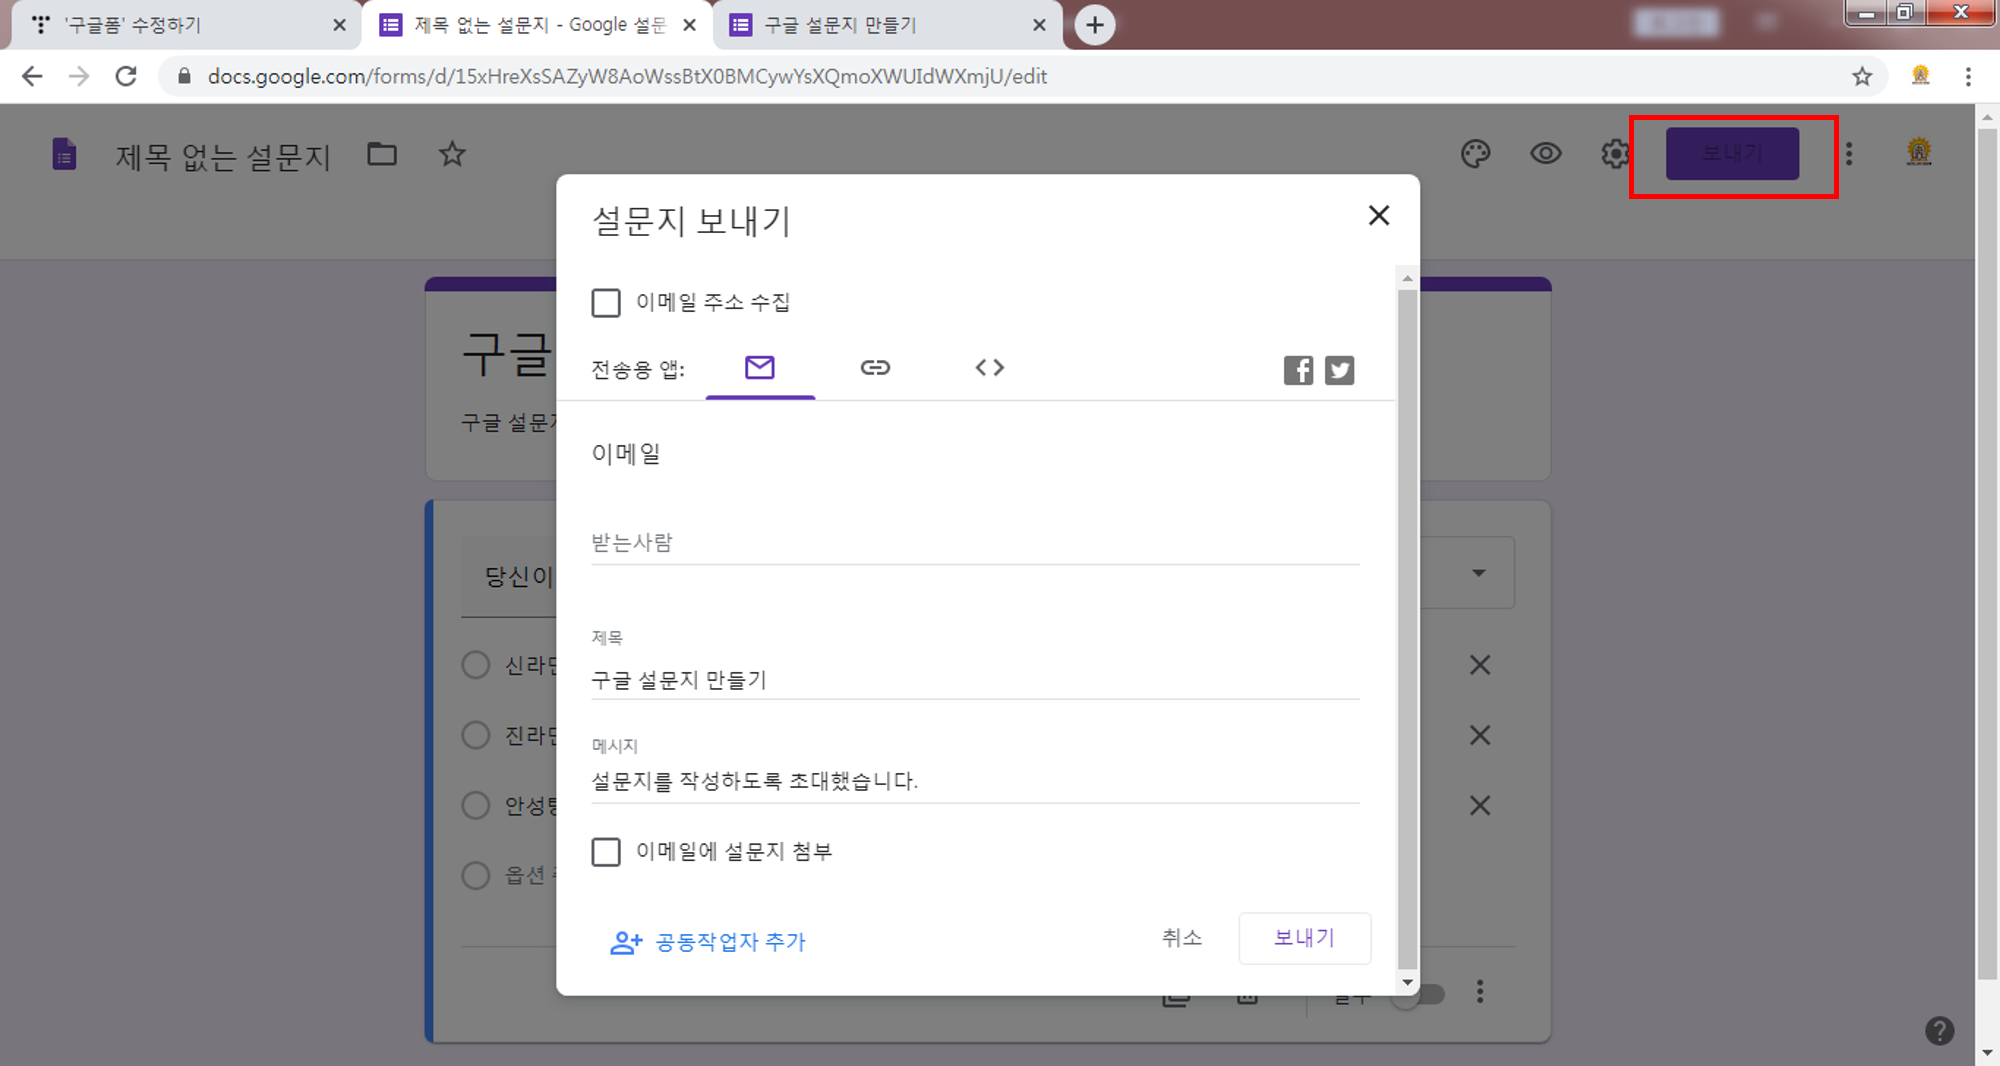Edit the 제목 field with 구글 설문지 만들기
Viewport: 2000px width, 1066px height.
pos(975,680)
